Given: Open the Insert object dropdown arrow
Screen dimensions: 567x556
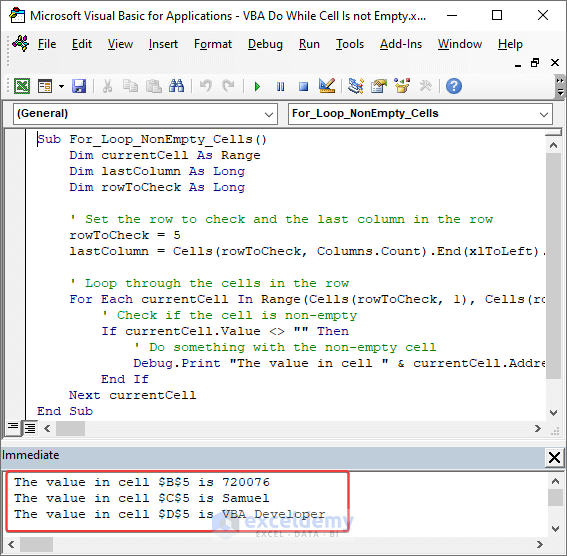Looking at the screenshot, I should (x=61, y=86).
